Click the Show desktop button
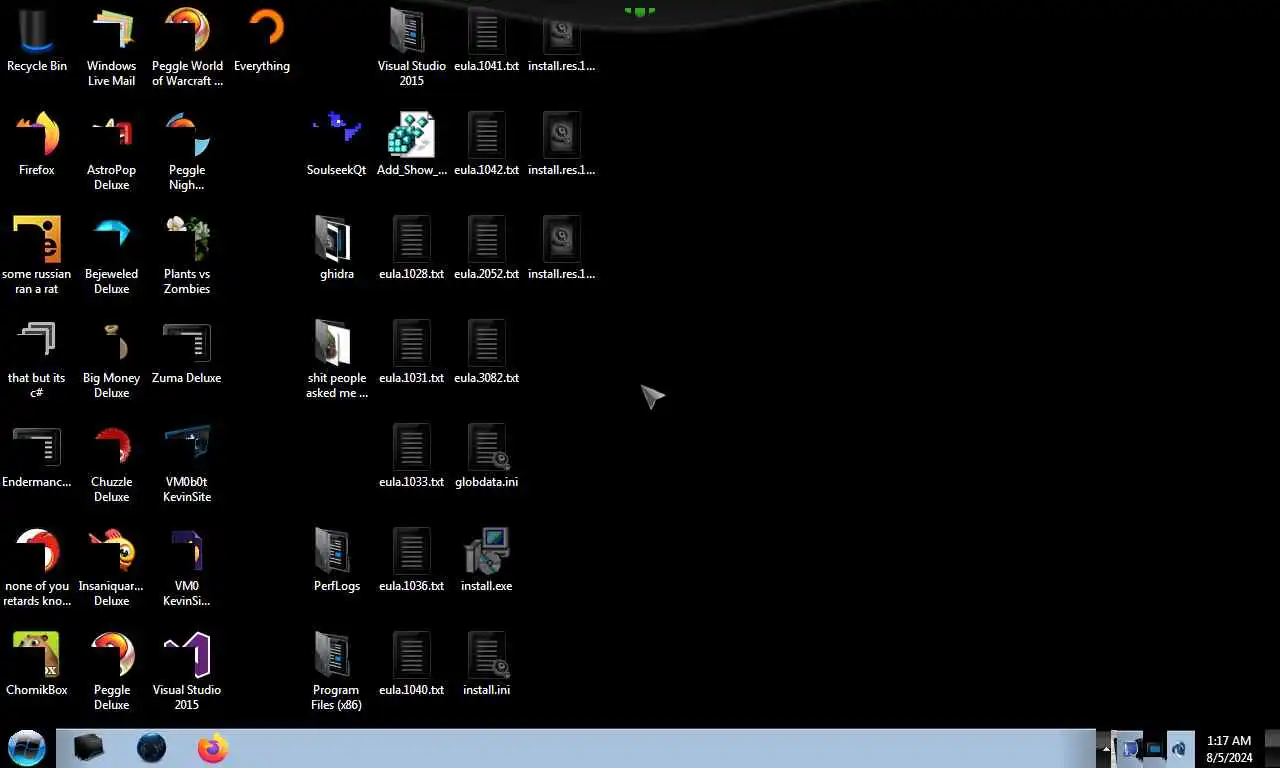 click(x=1272, y=748)
